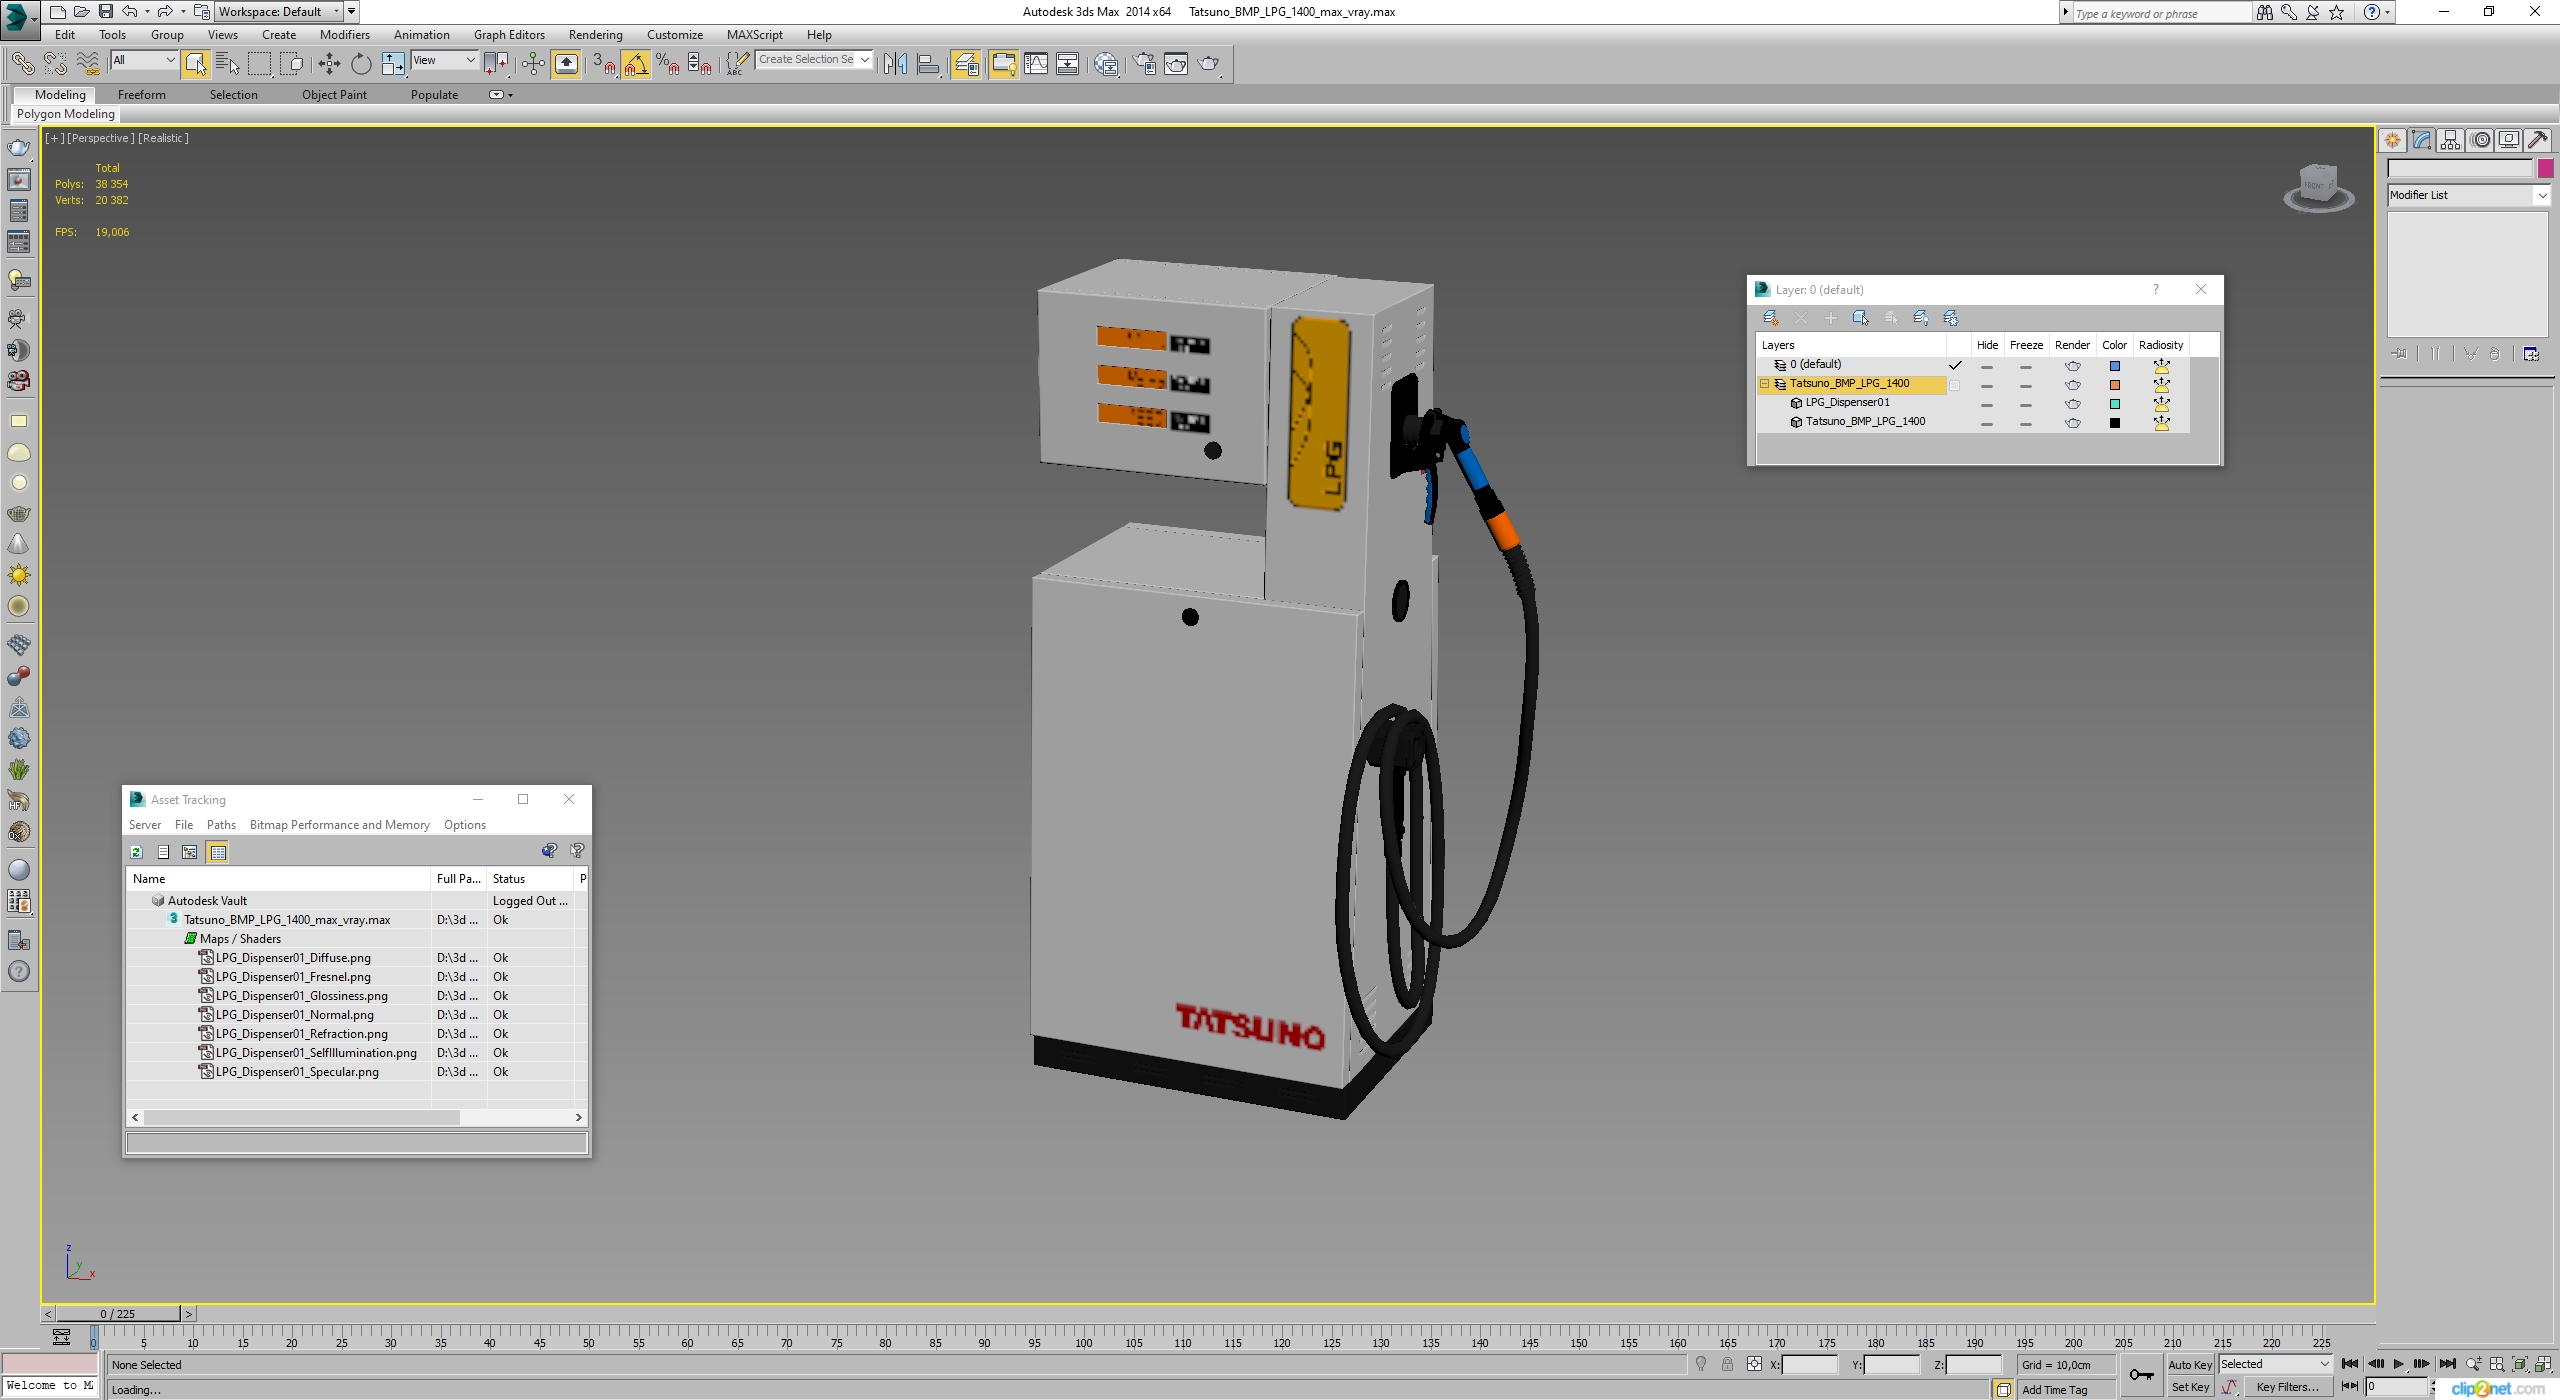Collapse the Tatsuno_BMP_LPG_1400 layer tree
Viewport: 2560px width, 1400px height.
(1765, 384)
